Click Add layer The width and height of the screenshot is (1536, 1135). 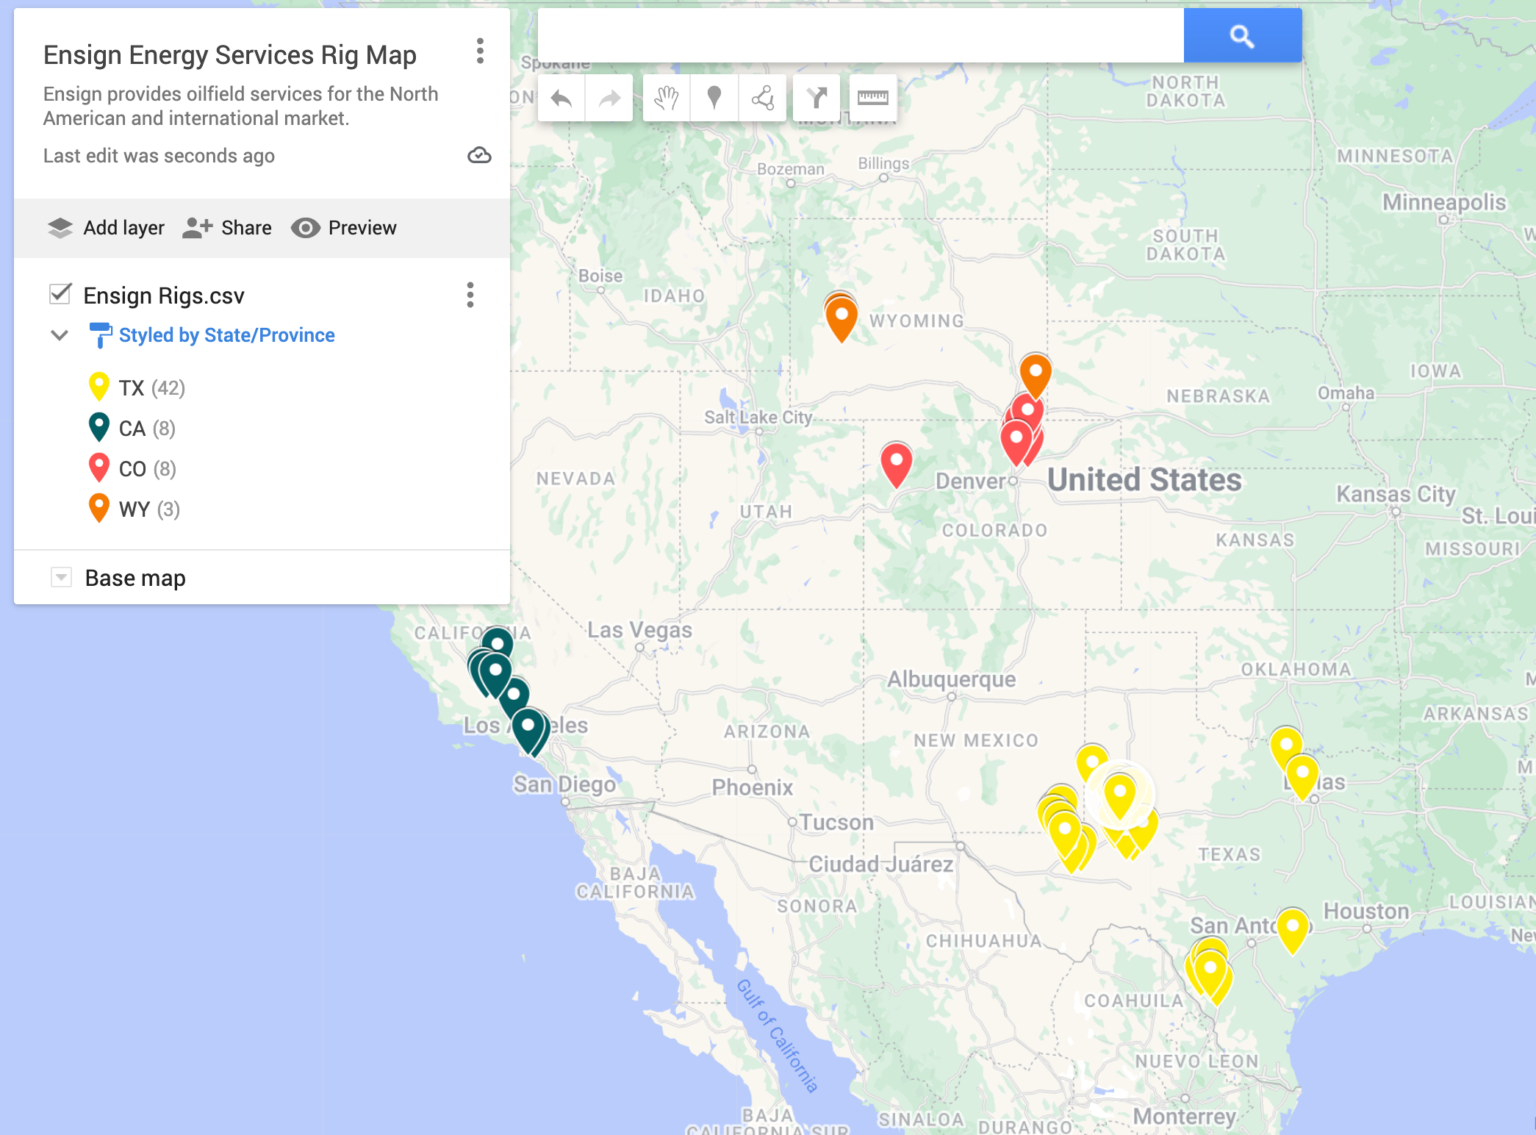106,228
